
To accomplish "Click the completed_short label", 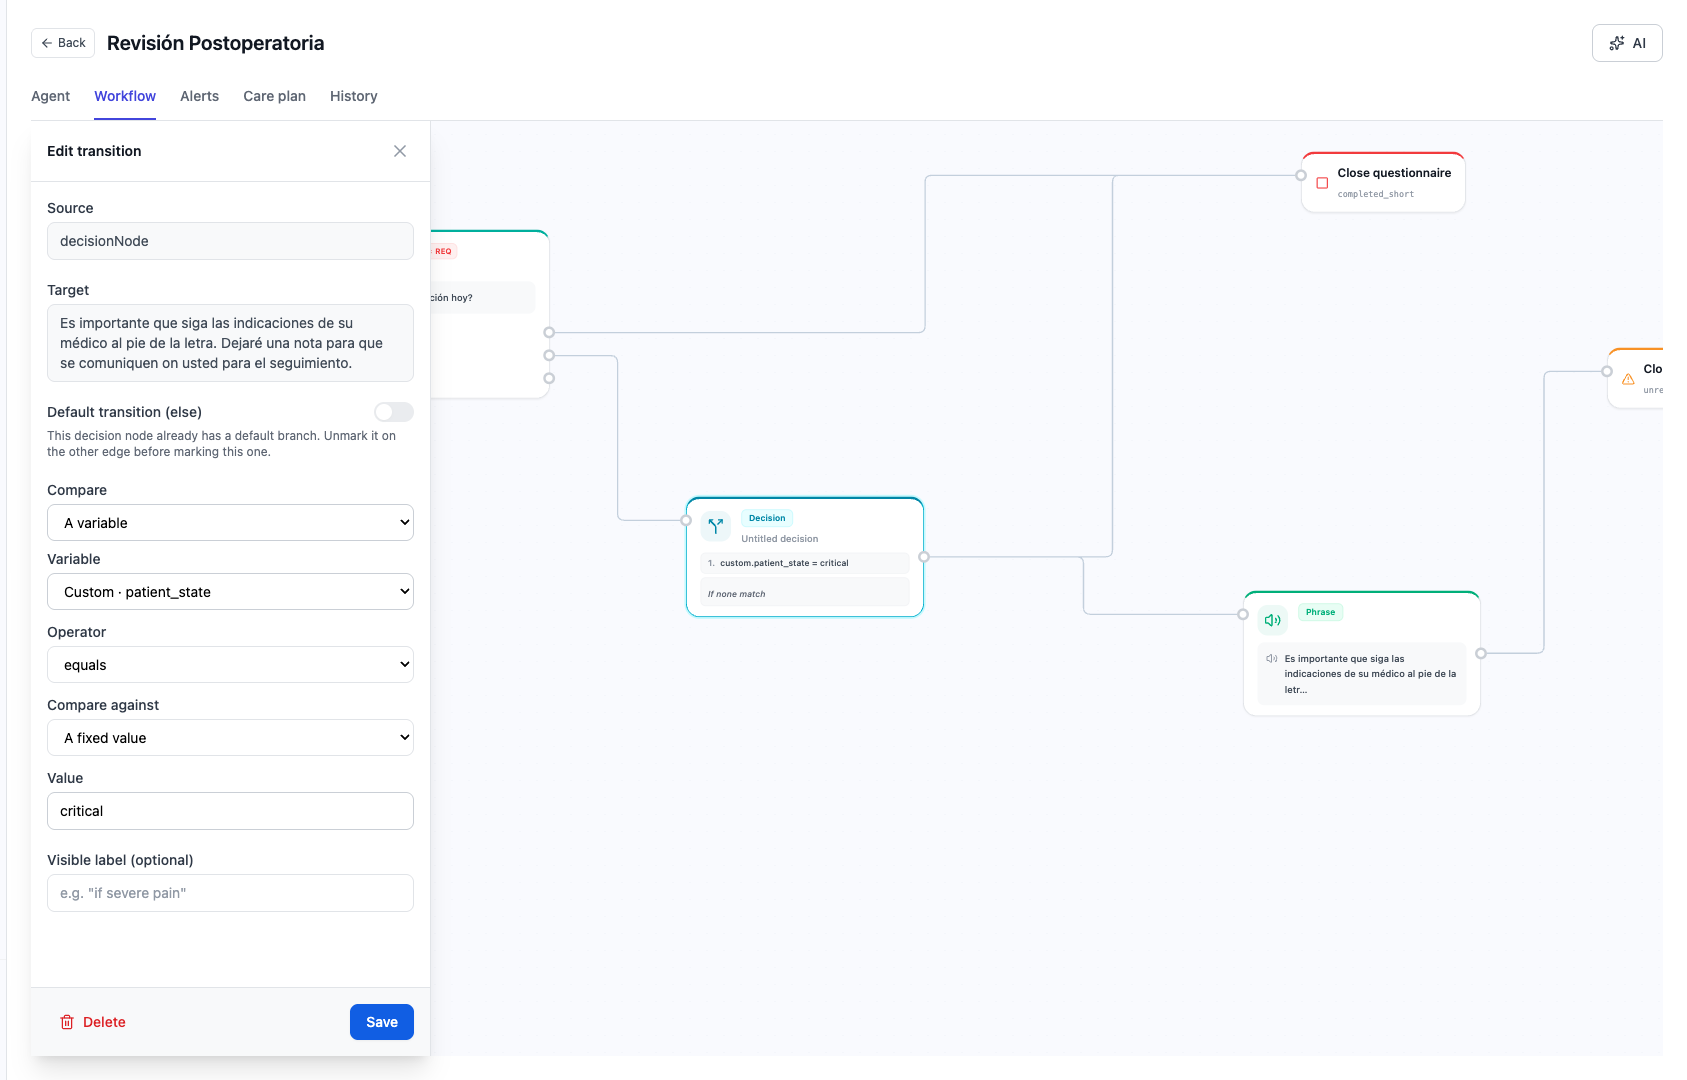I will (x=1376, y=194).
